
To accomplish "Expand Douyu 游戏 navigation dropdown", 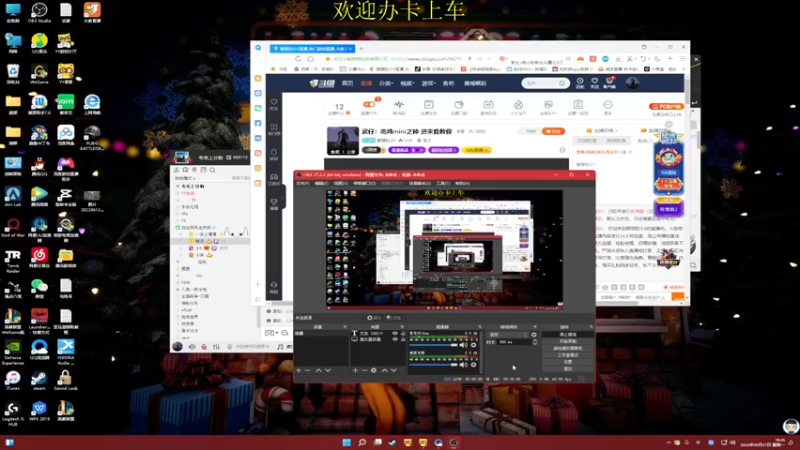I will point(429,83).
